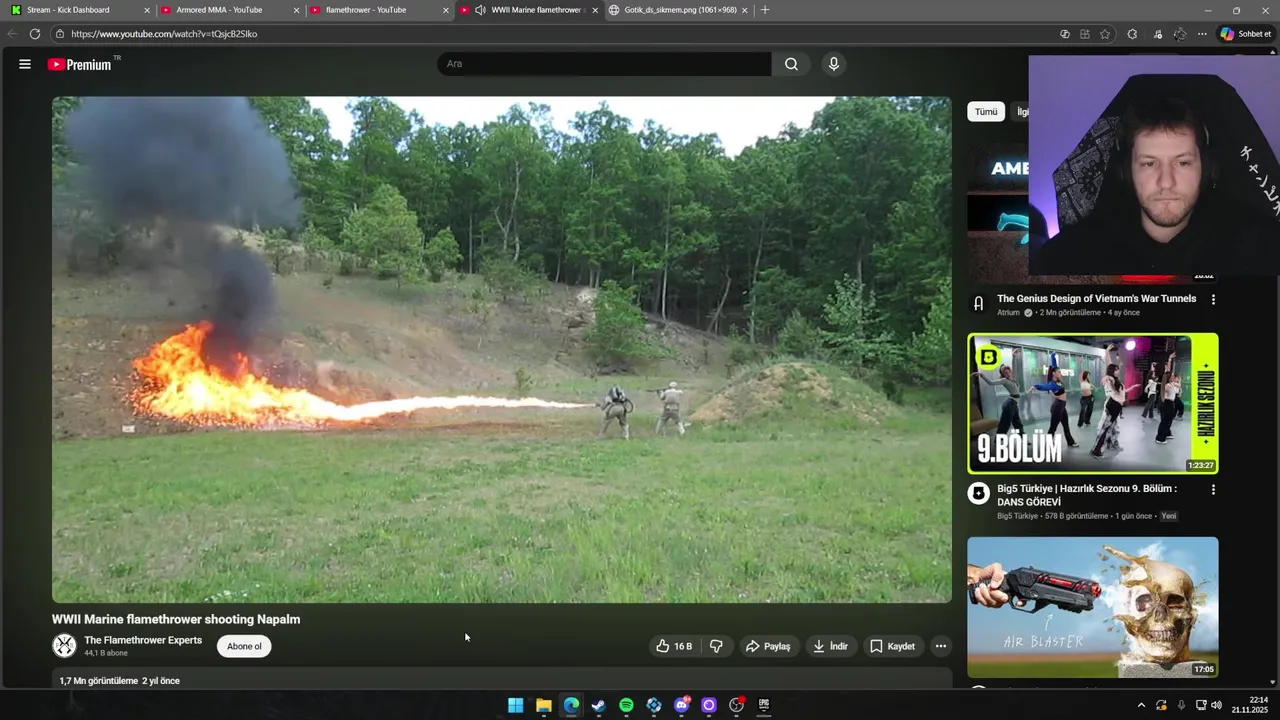The image size is (1280, 720).
Task: Open browser extensions puzzle icon
Action: click(x=1132, y=34)
